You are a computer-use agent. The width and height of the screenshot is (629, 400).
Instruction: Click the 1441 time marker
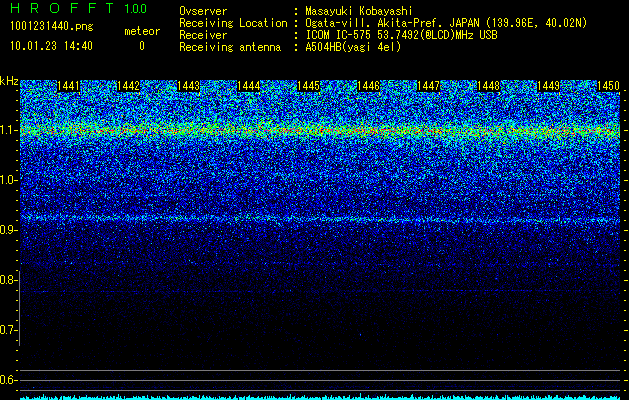(x=69, y=86)
